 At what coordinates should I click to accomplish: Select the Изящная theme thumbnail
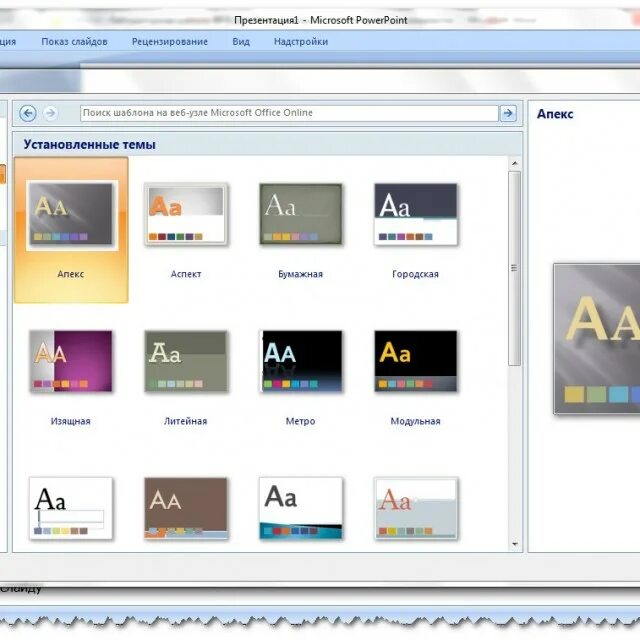pos(71,361)
